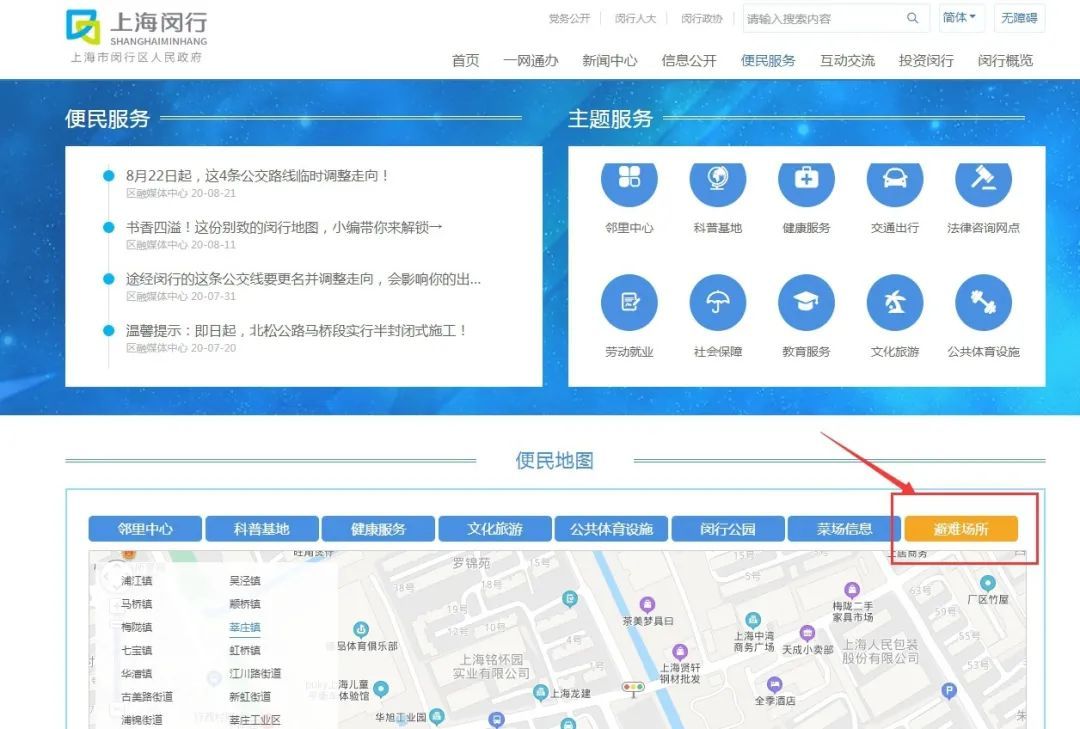
Task: Open the 劳动就业 service icon
Action: coord(629,302)
